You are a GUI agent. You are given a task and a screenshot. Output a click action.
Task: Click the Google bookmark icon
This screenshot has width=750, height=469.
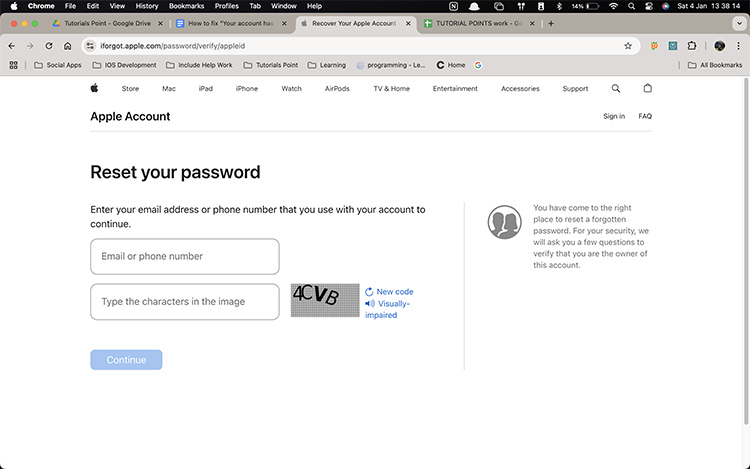click(478, 65)
